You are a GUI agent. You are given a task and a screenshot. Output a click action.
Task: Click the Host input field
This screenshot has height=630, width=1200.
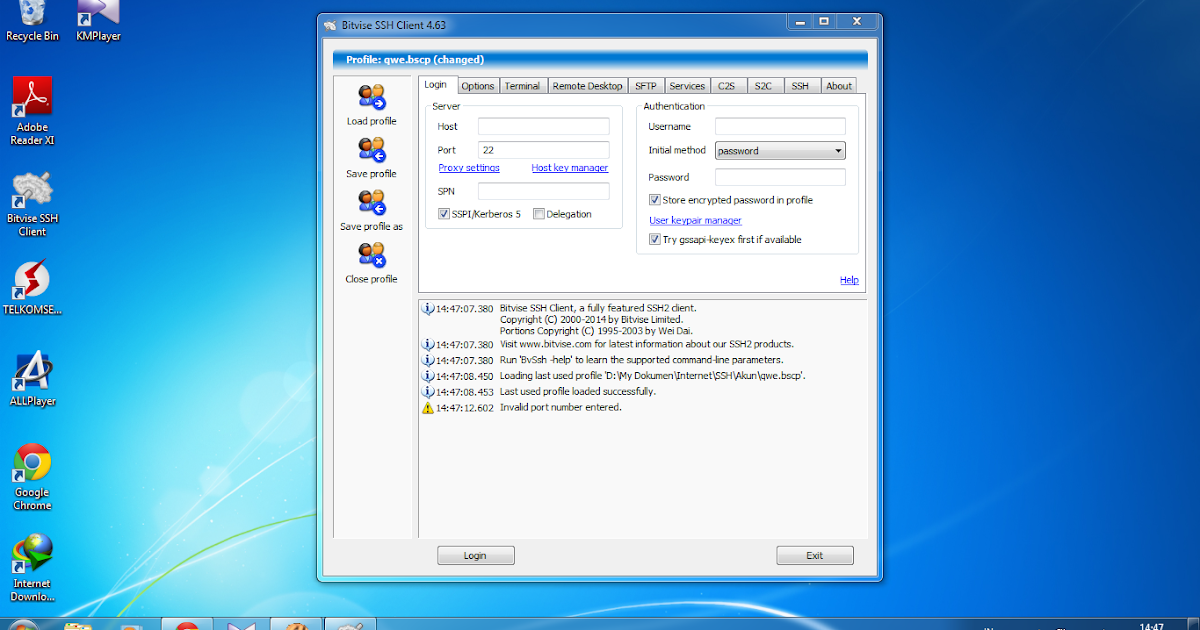click(x=544, y=126)
